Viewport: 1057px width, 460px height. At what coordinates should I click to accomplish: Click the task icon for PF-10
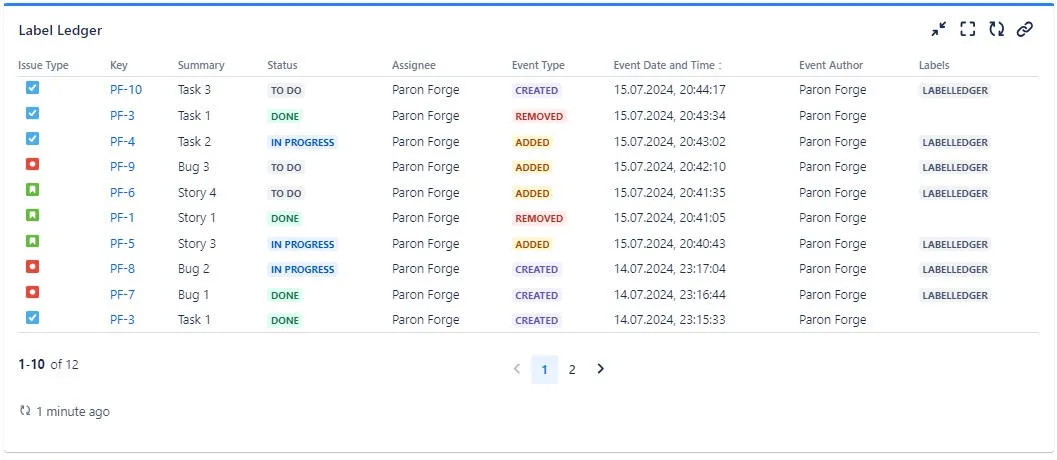tap(32, 88)
